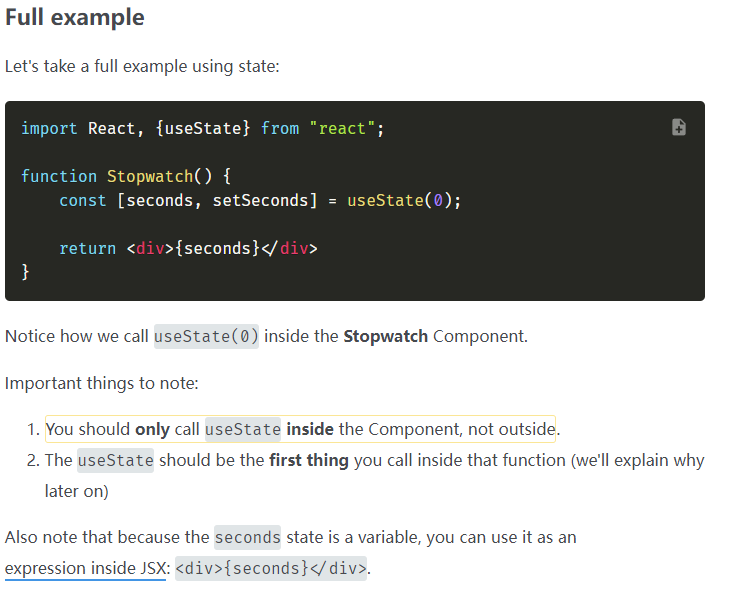Click the bold "only" word in first item
Viewport: 752px width, 593px height.
click(152, 430)
